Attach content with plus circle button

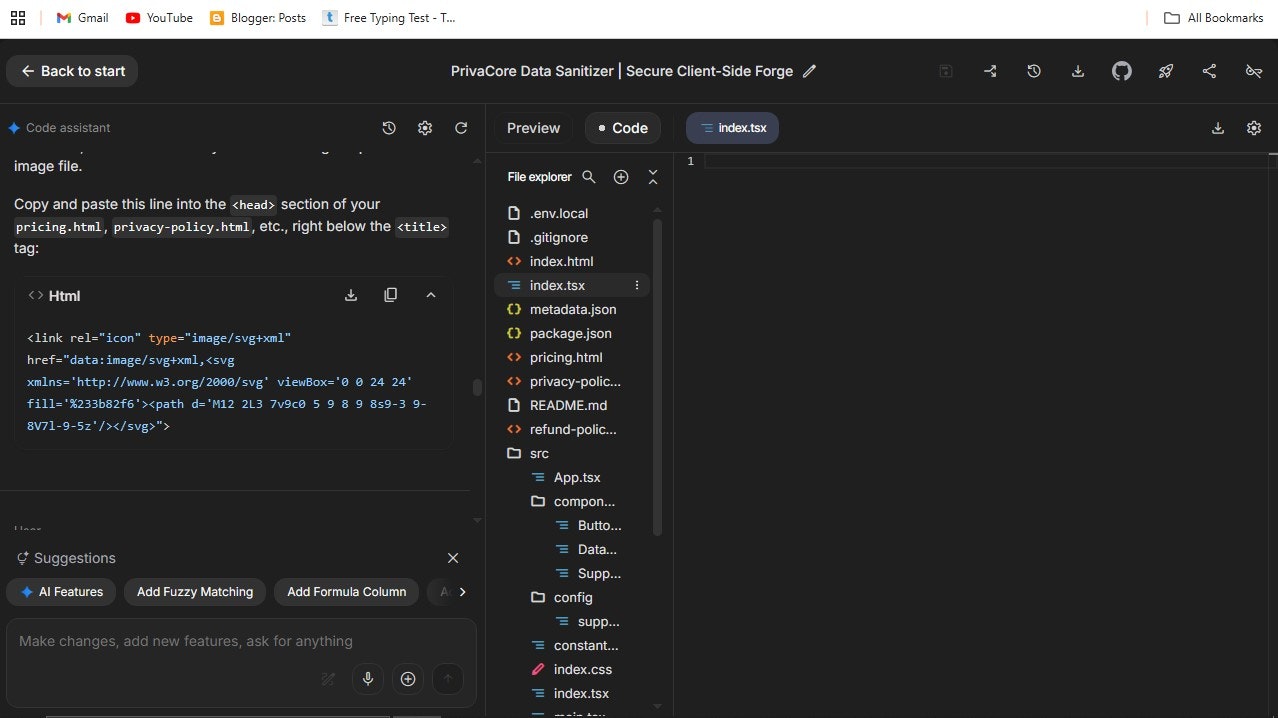pos(408,679)
